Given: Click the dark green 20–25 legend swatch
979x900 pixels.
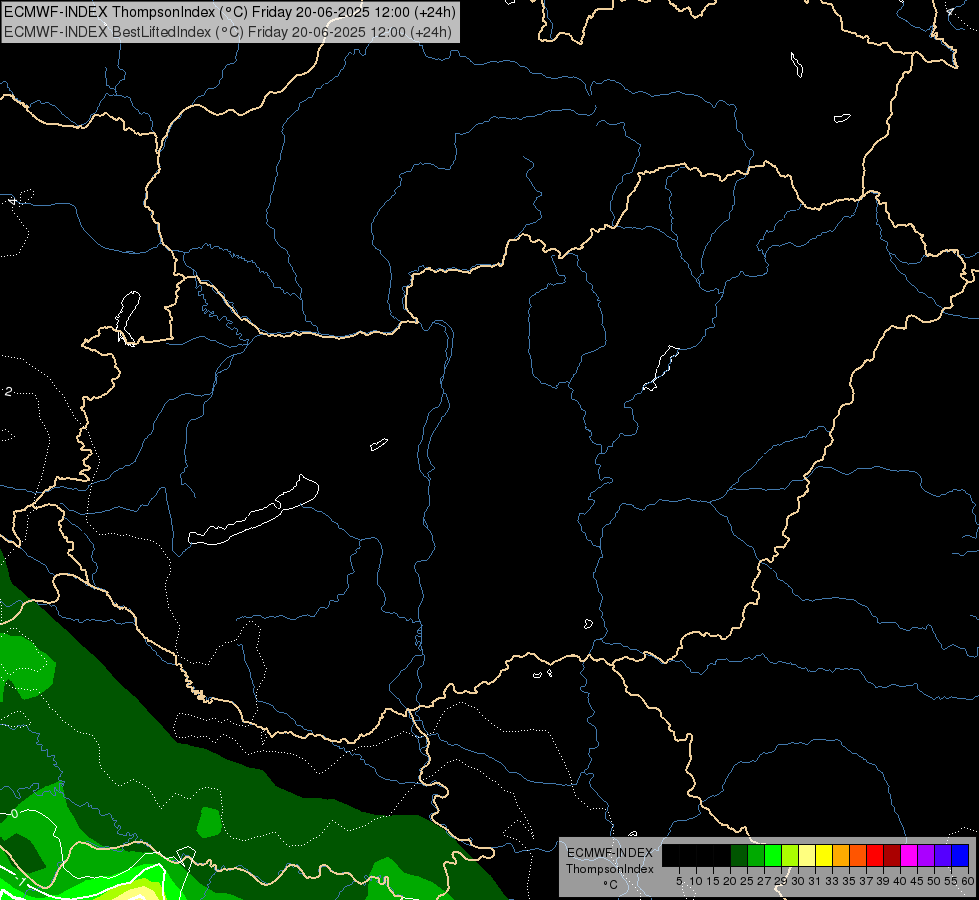Looking at the screenshot, I should pyautogui.click(x=739, y=855).
